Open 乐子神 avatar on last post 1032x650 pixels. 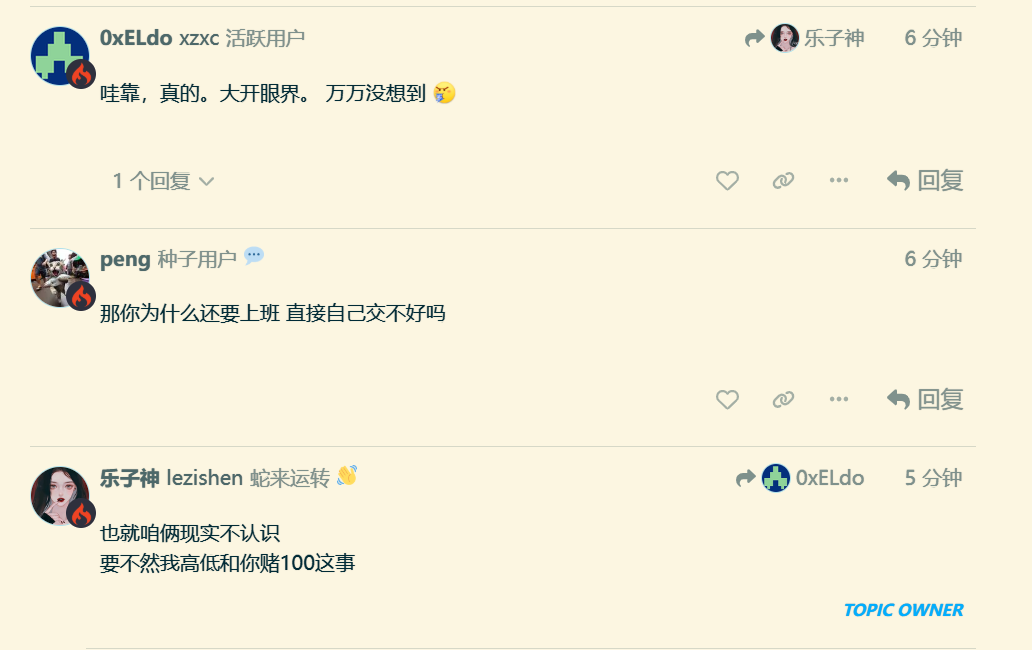60,496
